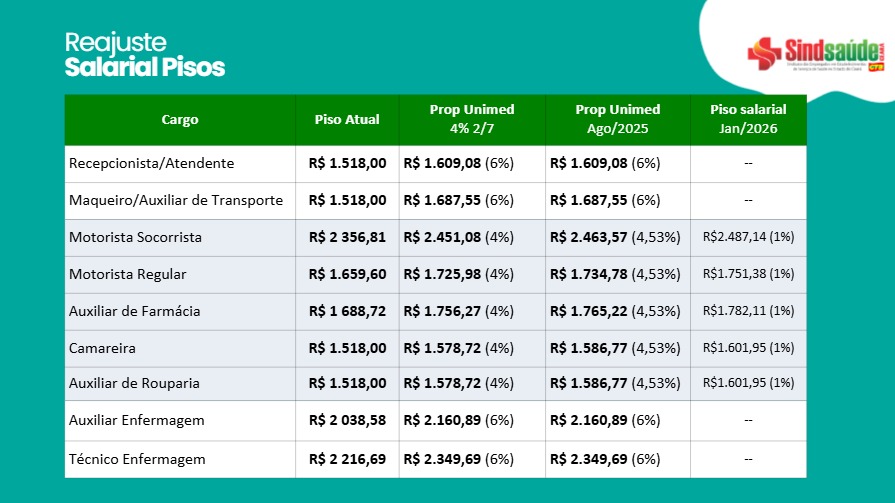Click the Motorista Regular row label
The height and width of the screenshot is (503, 895).
point(127,274)
